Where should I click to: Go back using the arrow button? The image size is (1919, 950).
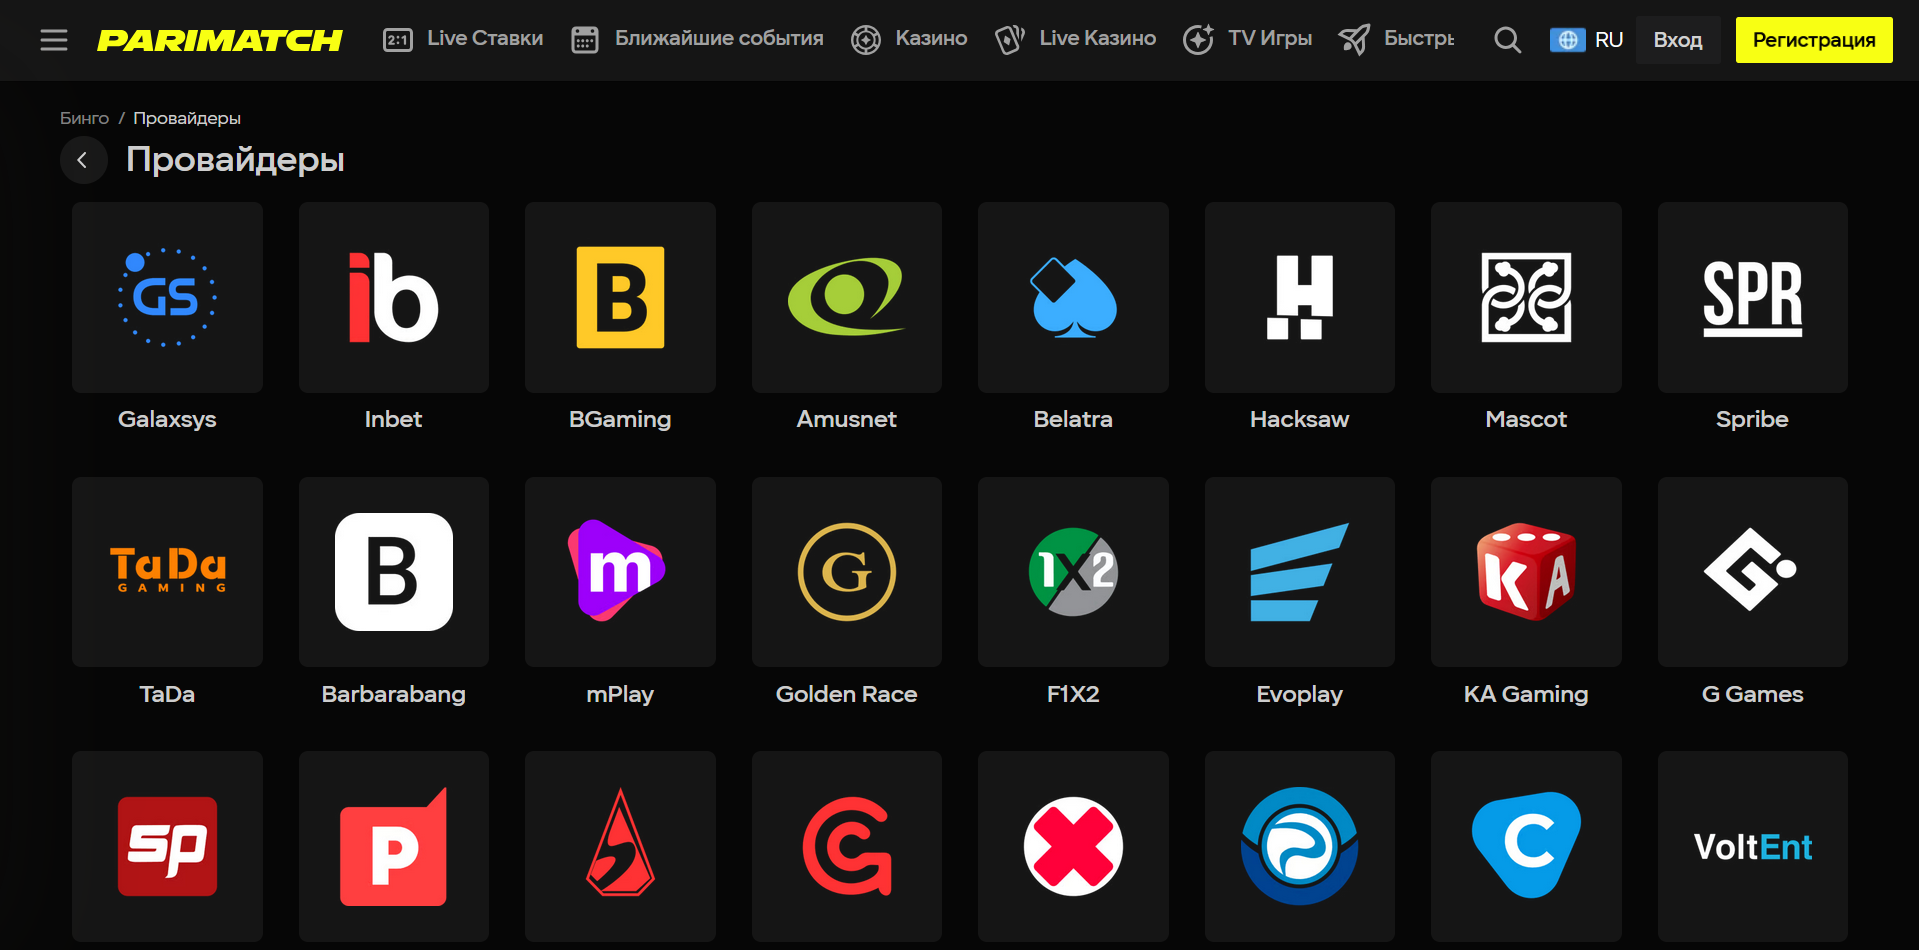pos(83,160)
